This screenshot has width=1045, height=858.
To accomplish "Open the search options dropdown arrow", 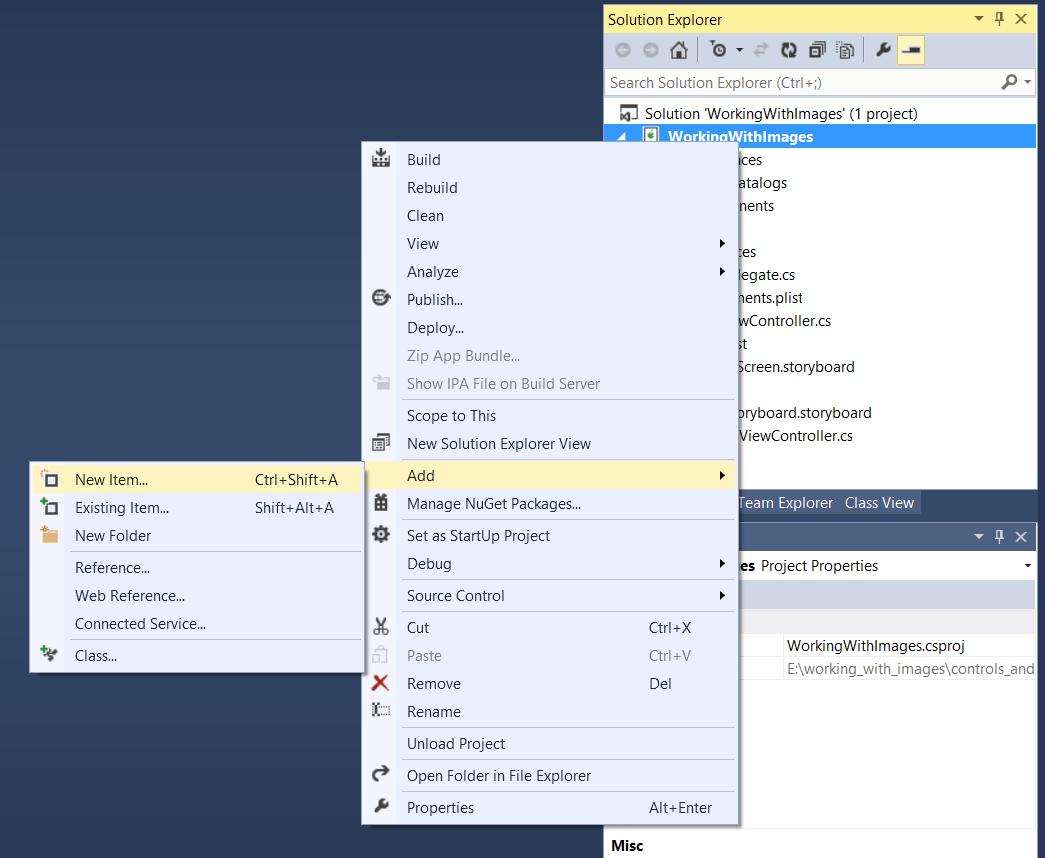I will coord(1028,82).
